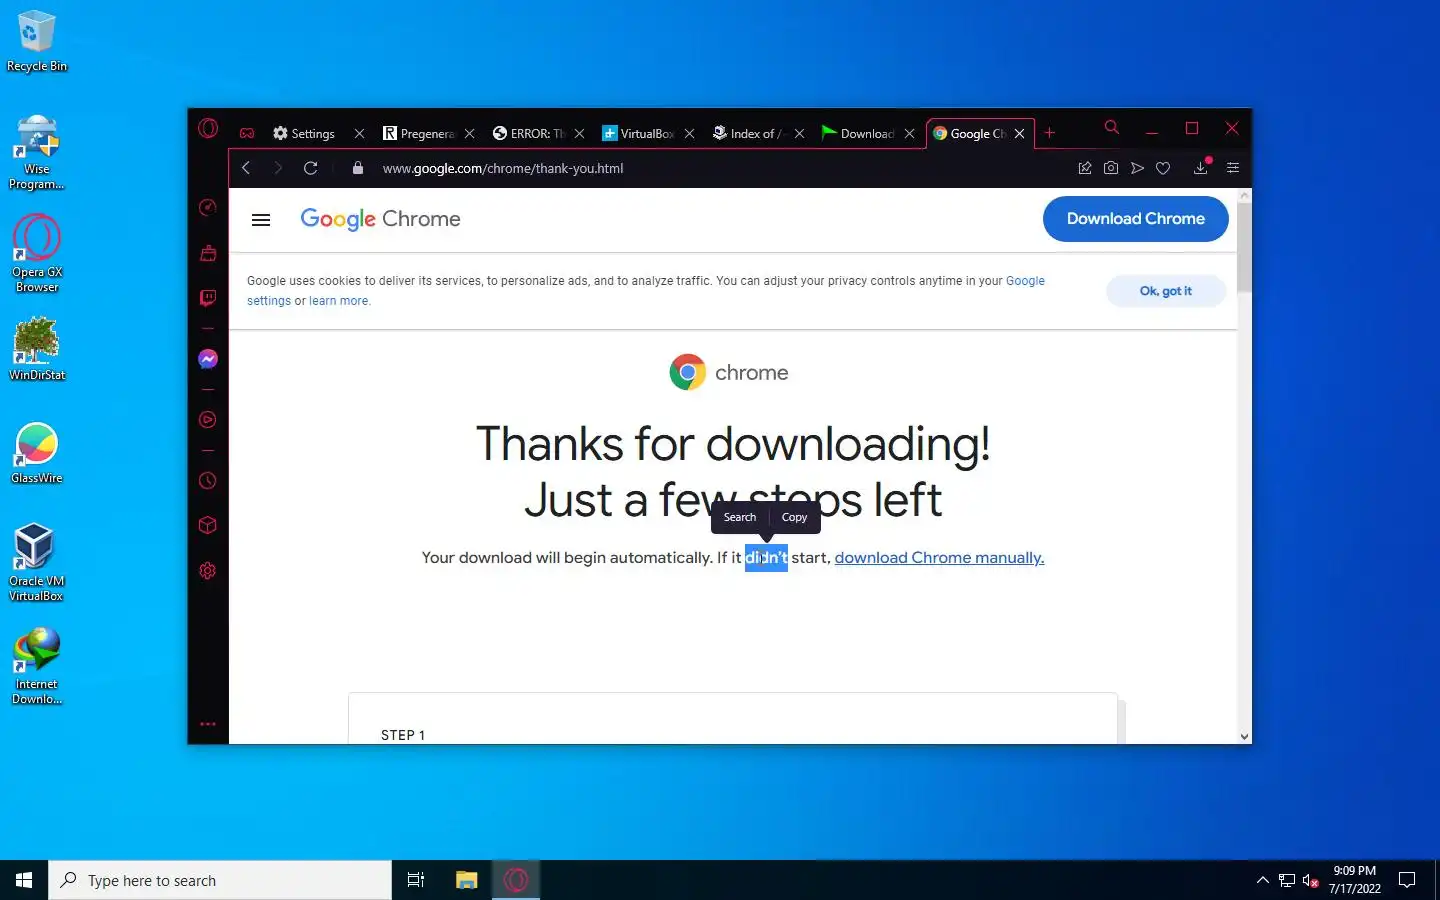1440x900 pixels.
Task: Open File Explorer from taskbar
Action: tap(466, 880)
